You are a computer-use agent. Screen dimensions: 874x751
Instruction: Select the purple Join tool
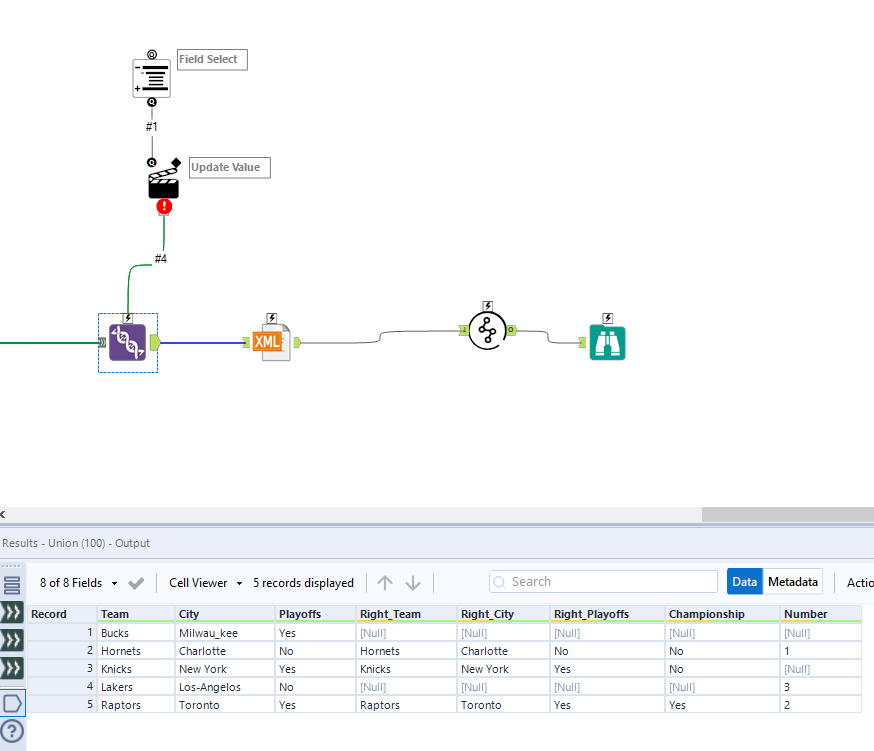click(127, 341)
